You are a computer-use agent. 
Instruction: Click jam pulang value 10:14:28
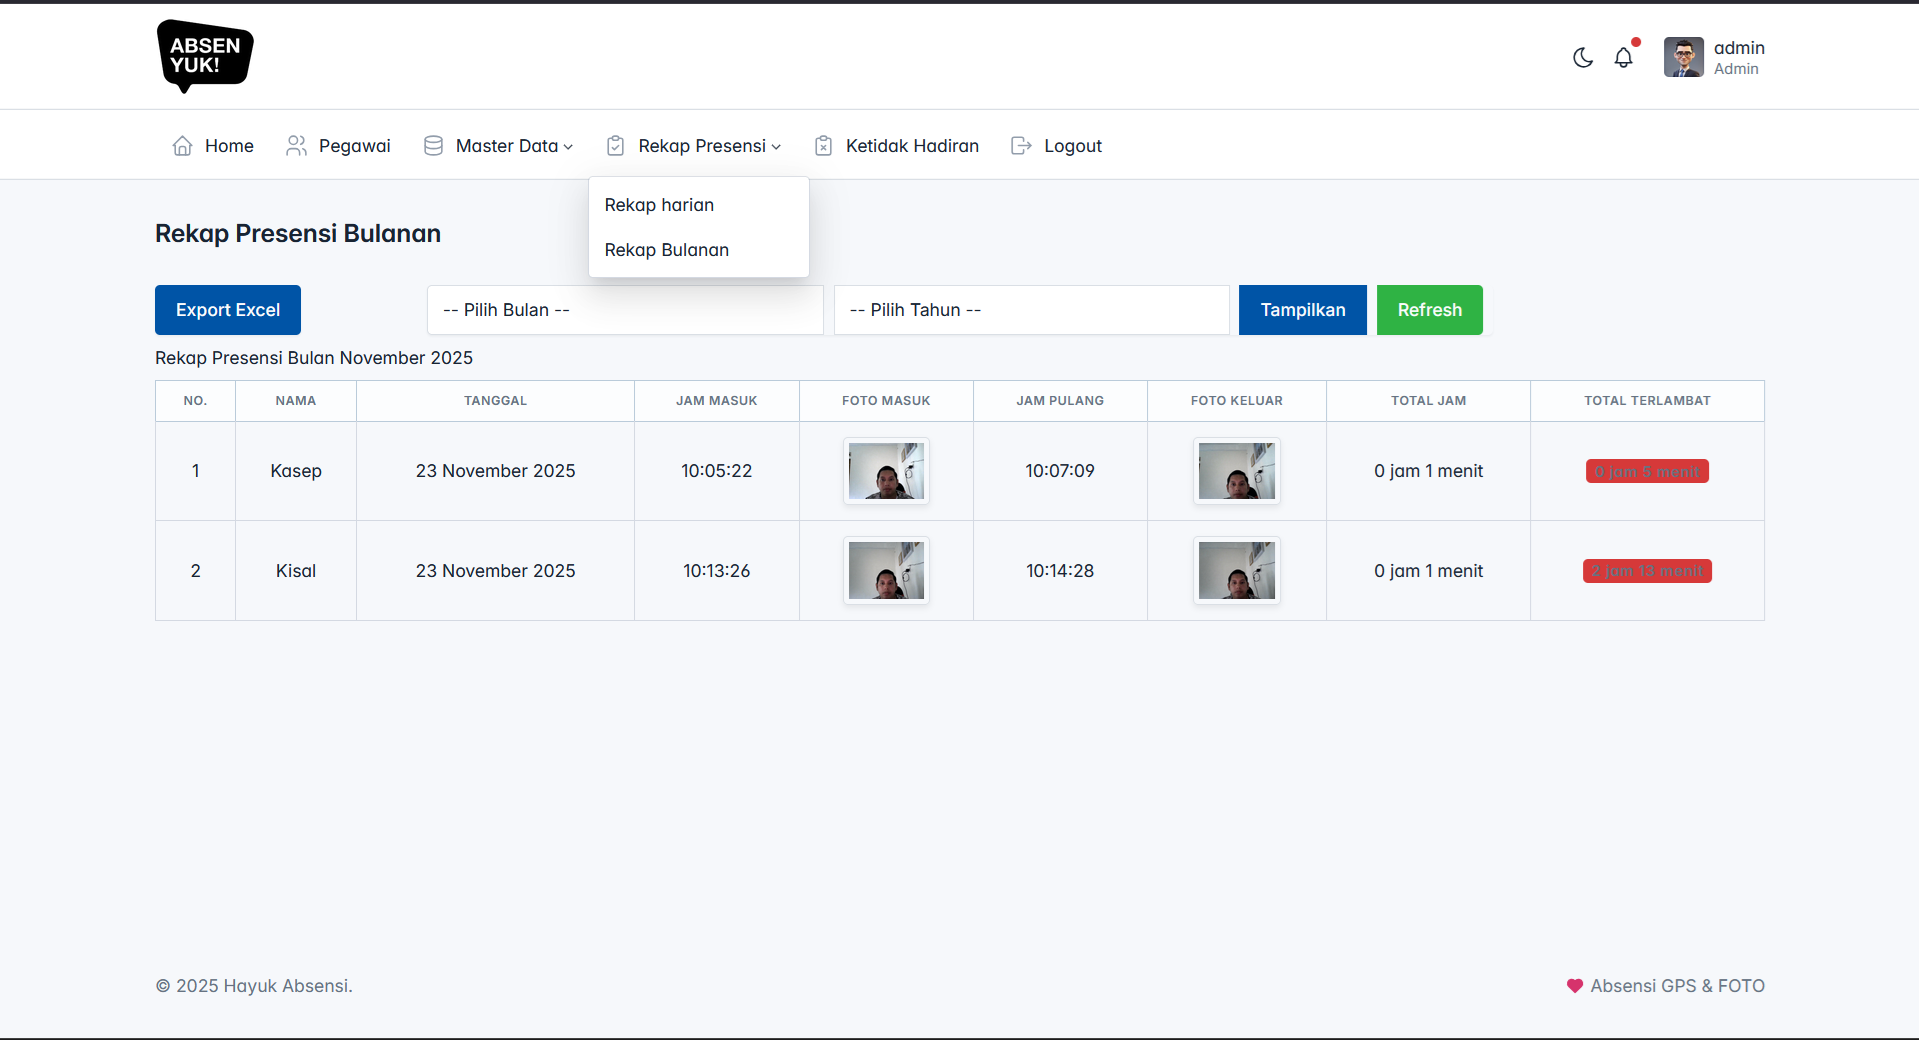tap(1060, 571)
